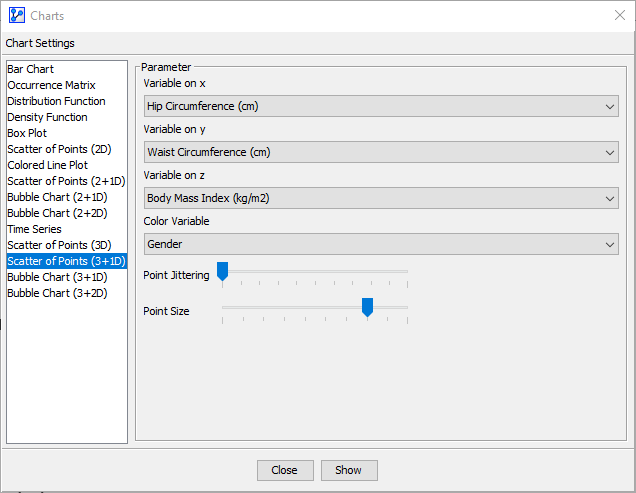
Task: Close the Charts dialog window
Action: tap(618, 15)
